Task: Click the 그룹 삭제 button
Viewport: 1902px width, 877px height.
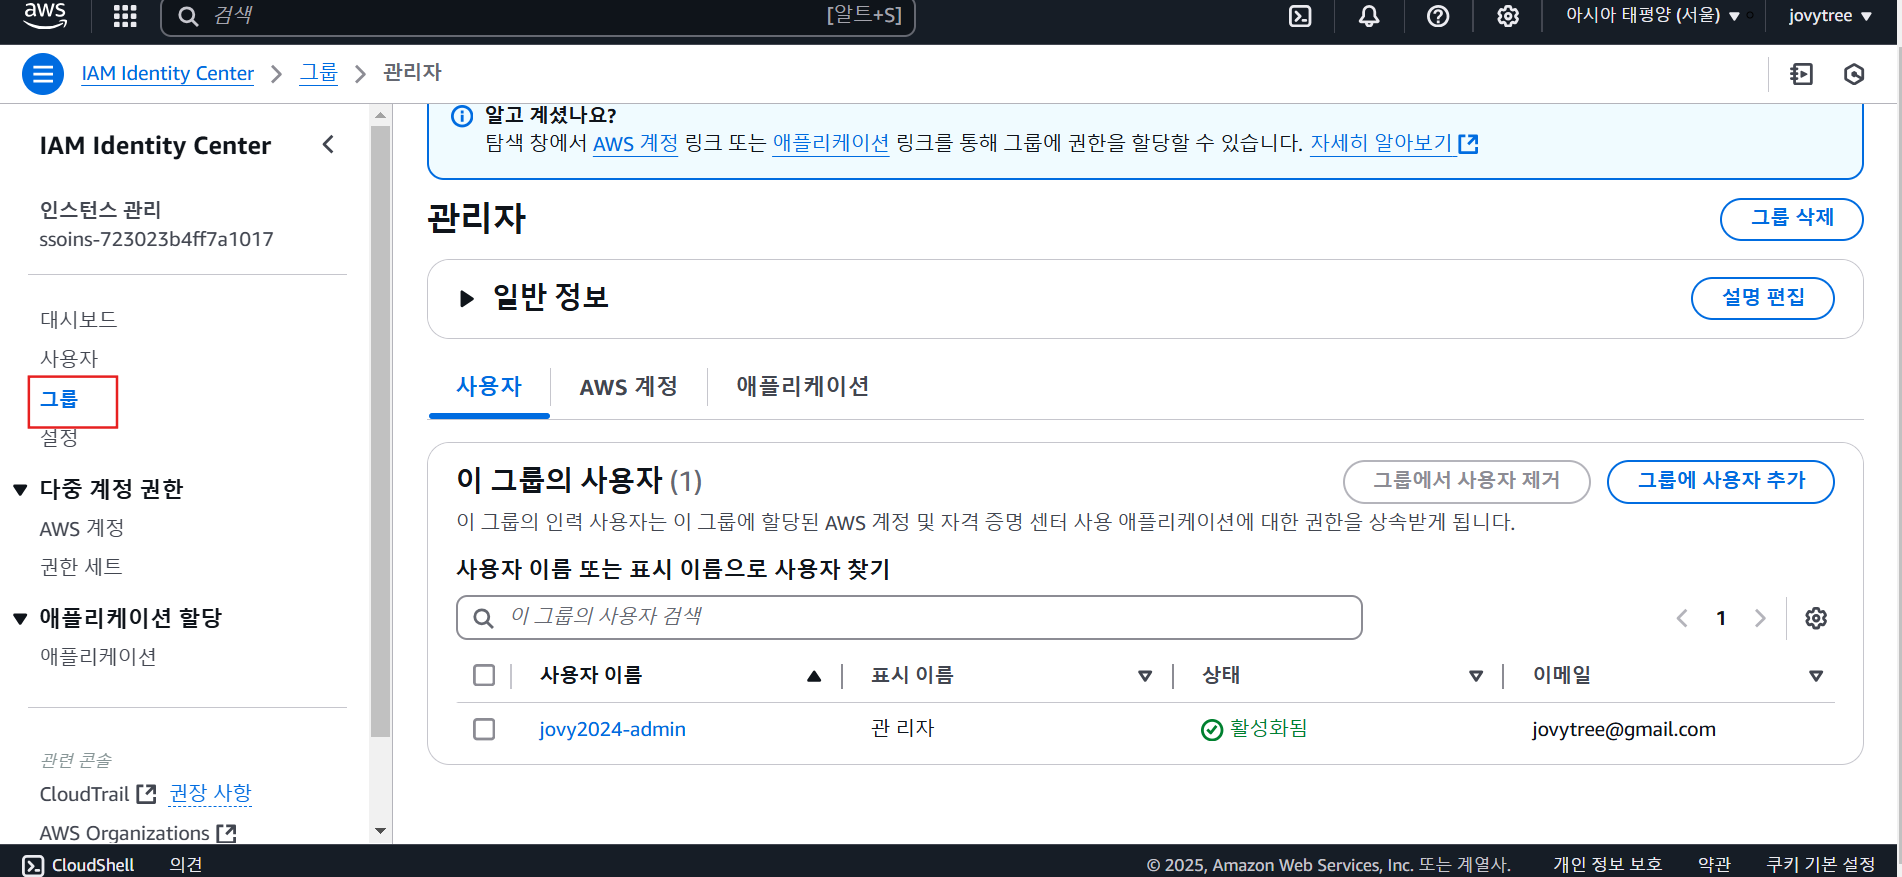Action: [1791, 219]
